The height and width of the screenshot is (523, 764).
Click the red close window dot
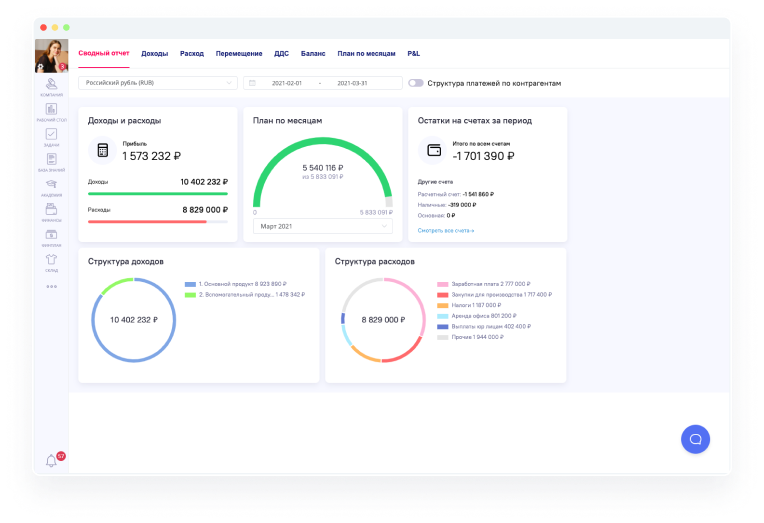(43, 27)
